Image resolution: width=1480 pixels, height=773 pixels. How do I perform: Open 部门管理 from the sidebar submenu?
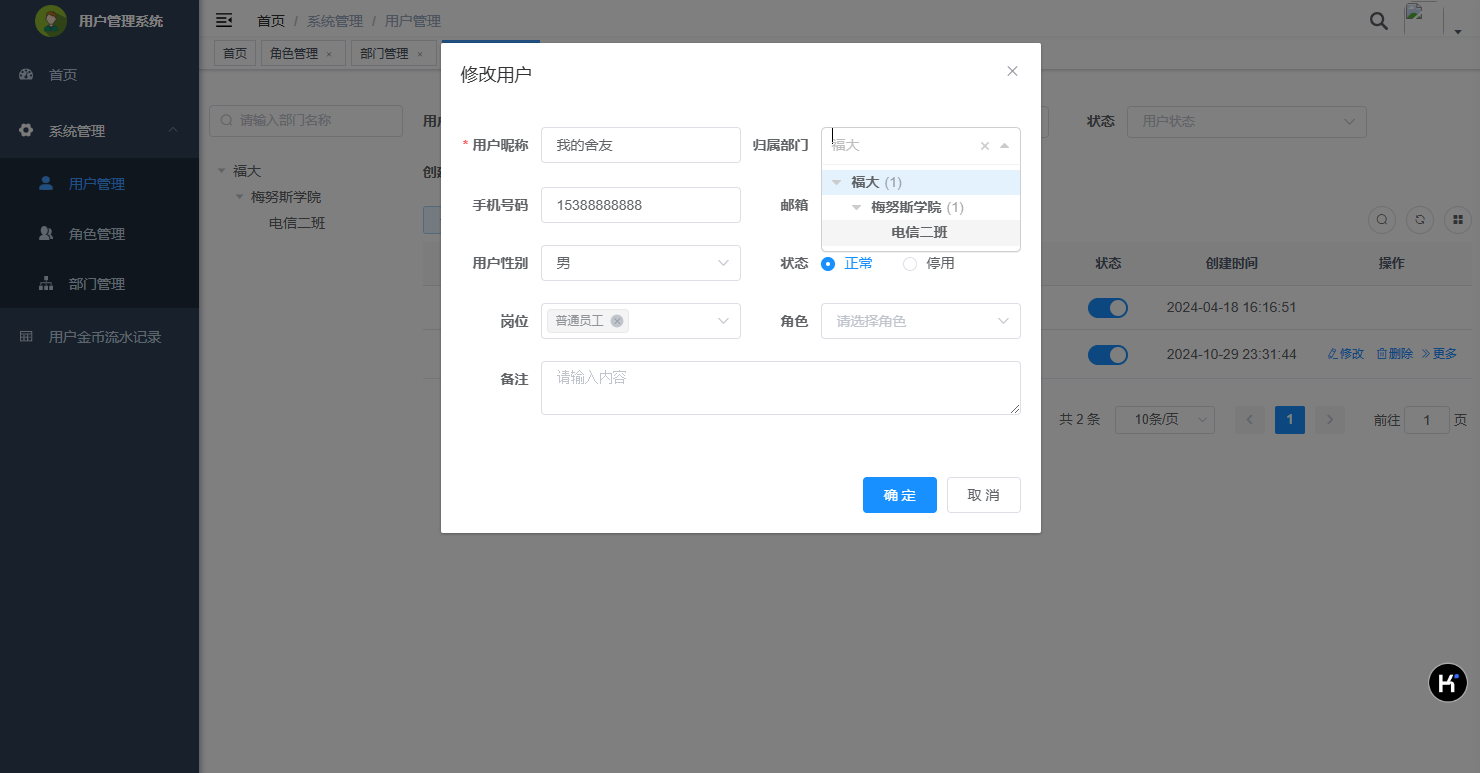[99, 284]
